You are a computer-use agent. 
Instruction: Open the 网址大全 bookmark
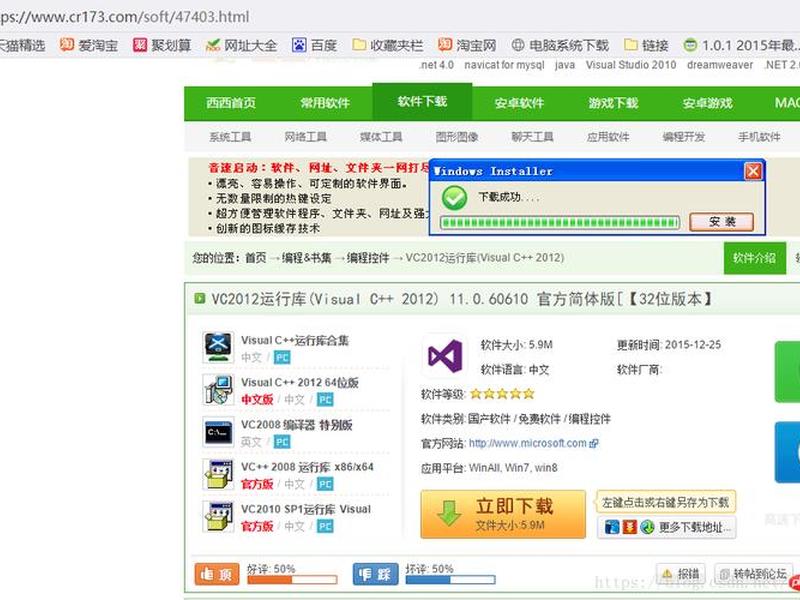pos(241,45)
